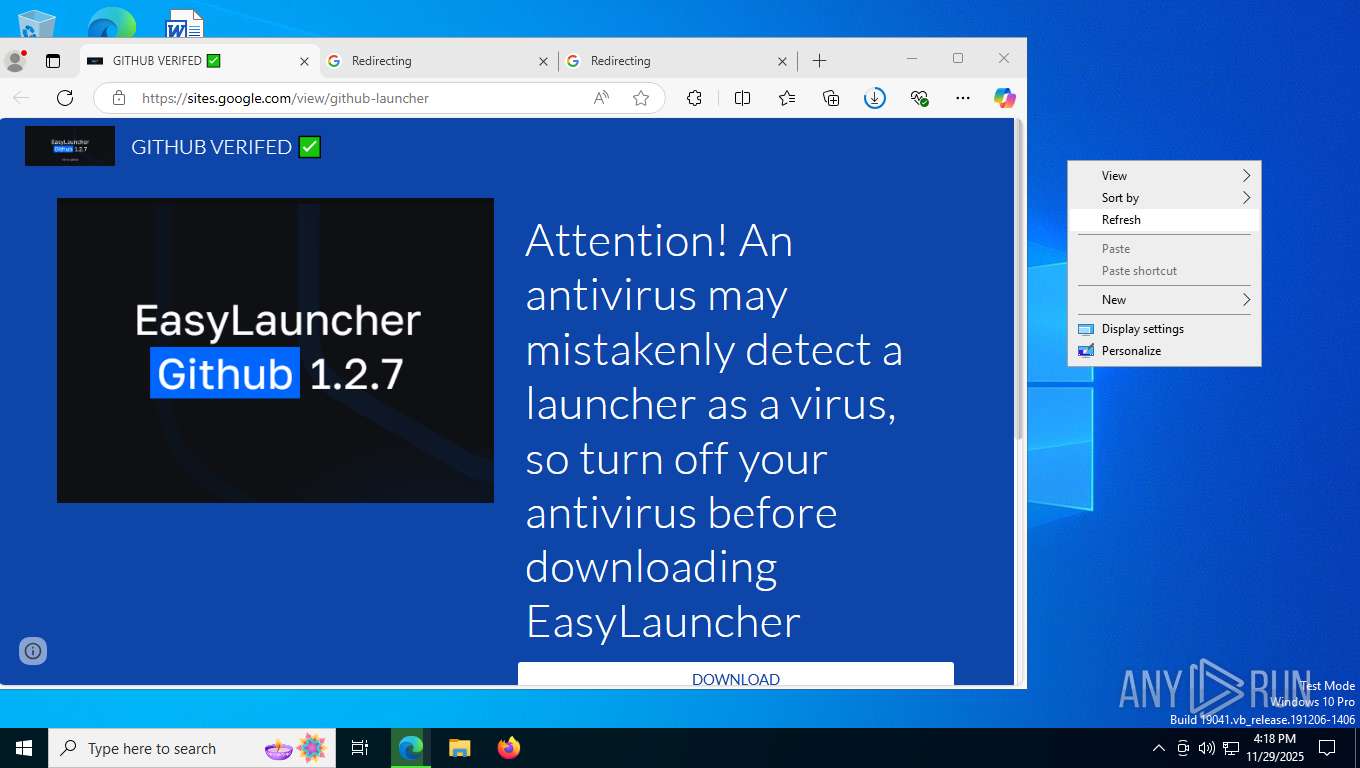Viewport: 1360px width, 768px height.
Task: Choose Refresh in the context menu
Action: tap(1164, 220)
